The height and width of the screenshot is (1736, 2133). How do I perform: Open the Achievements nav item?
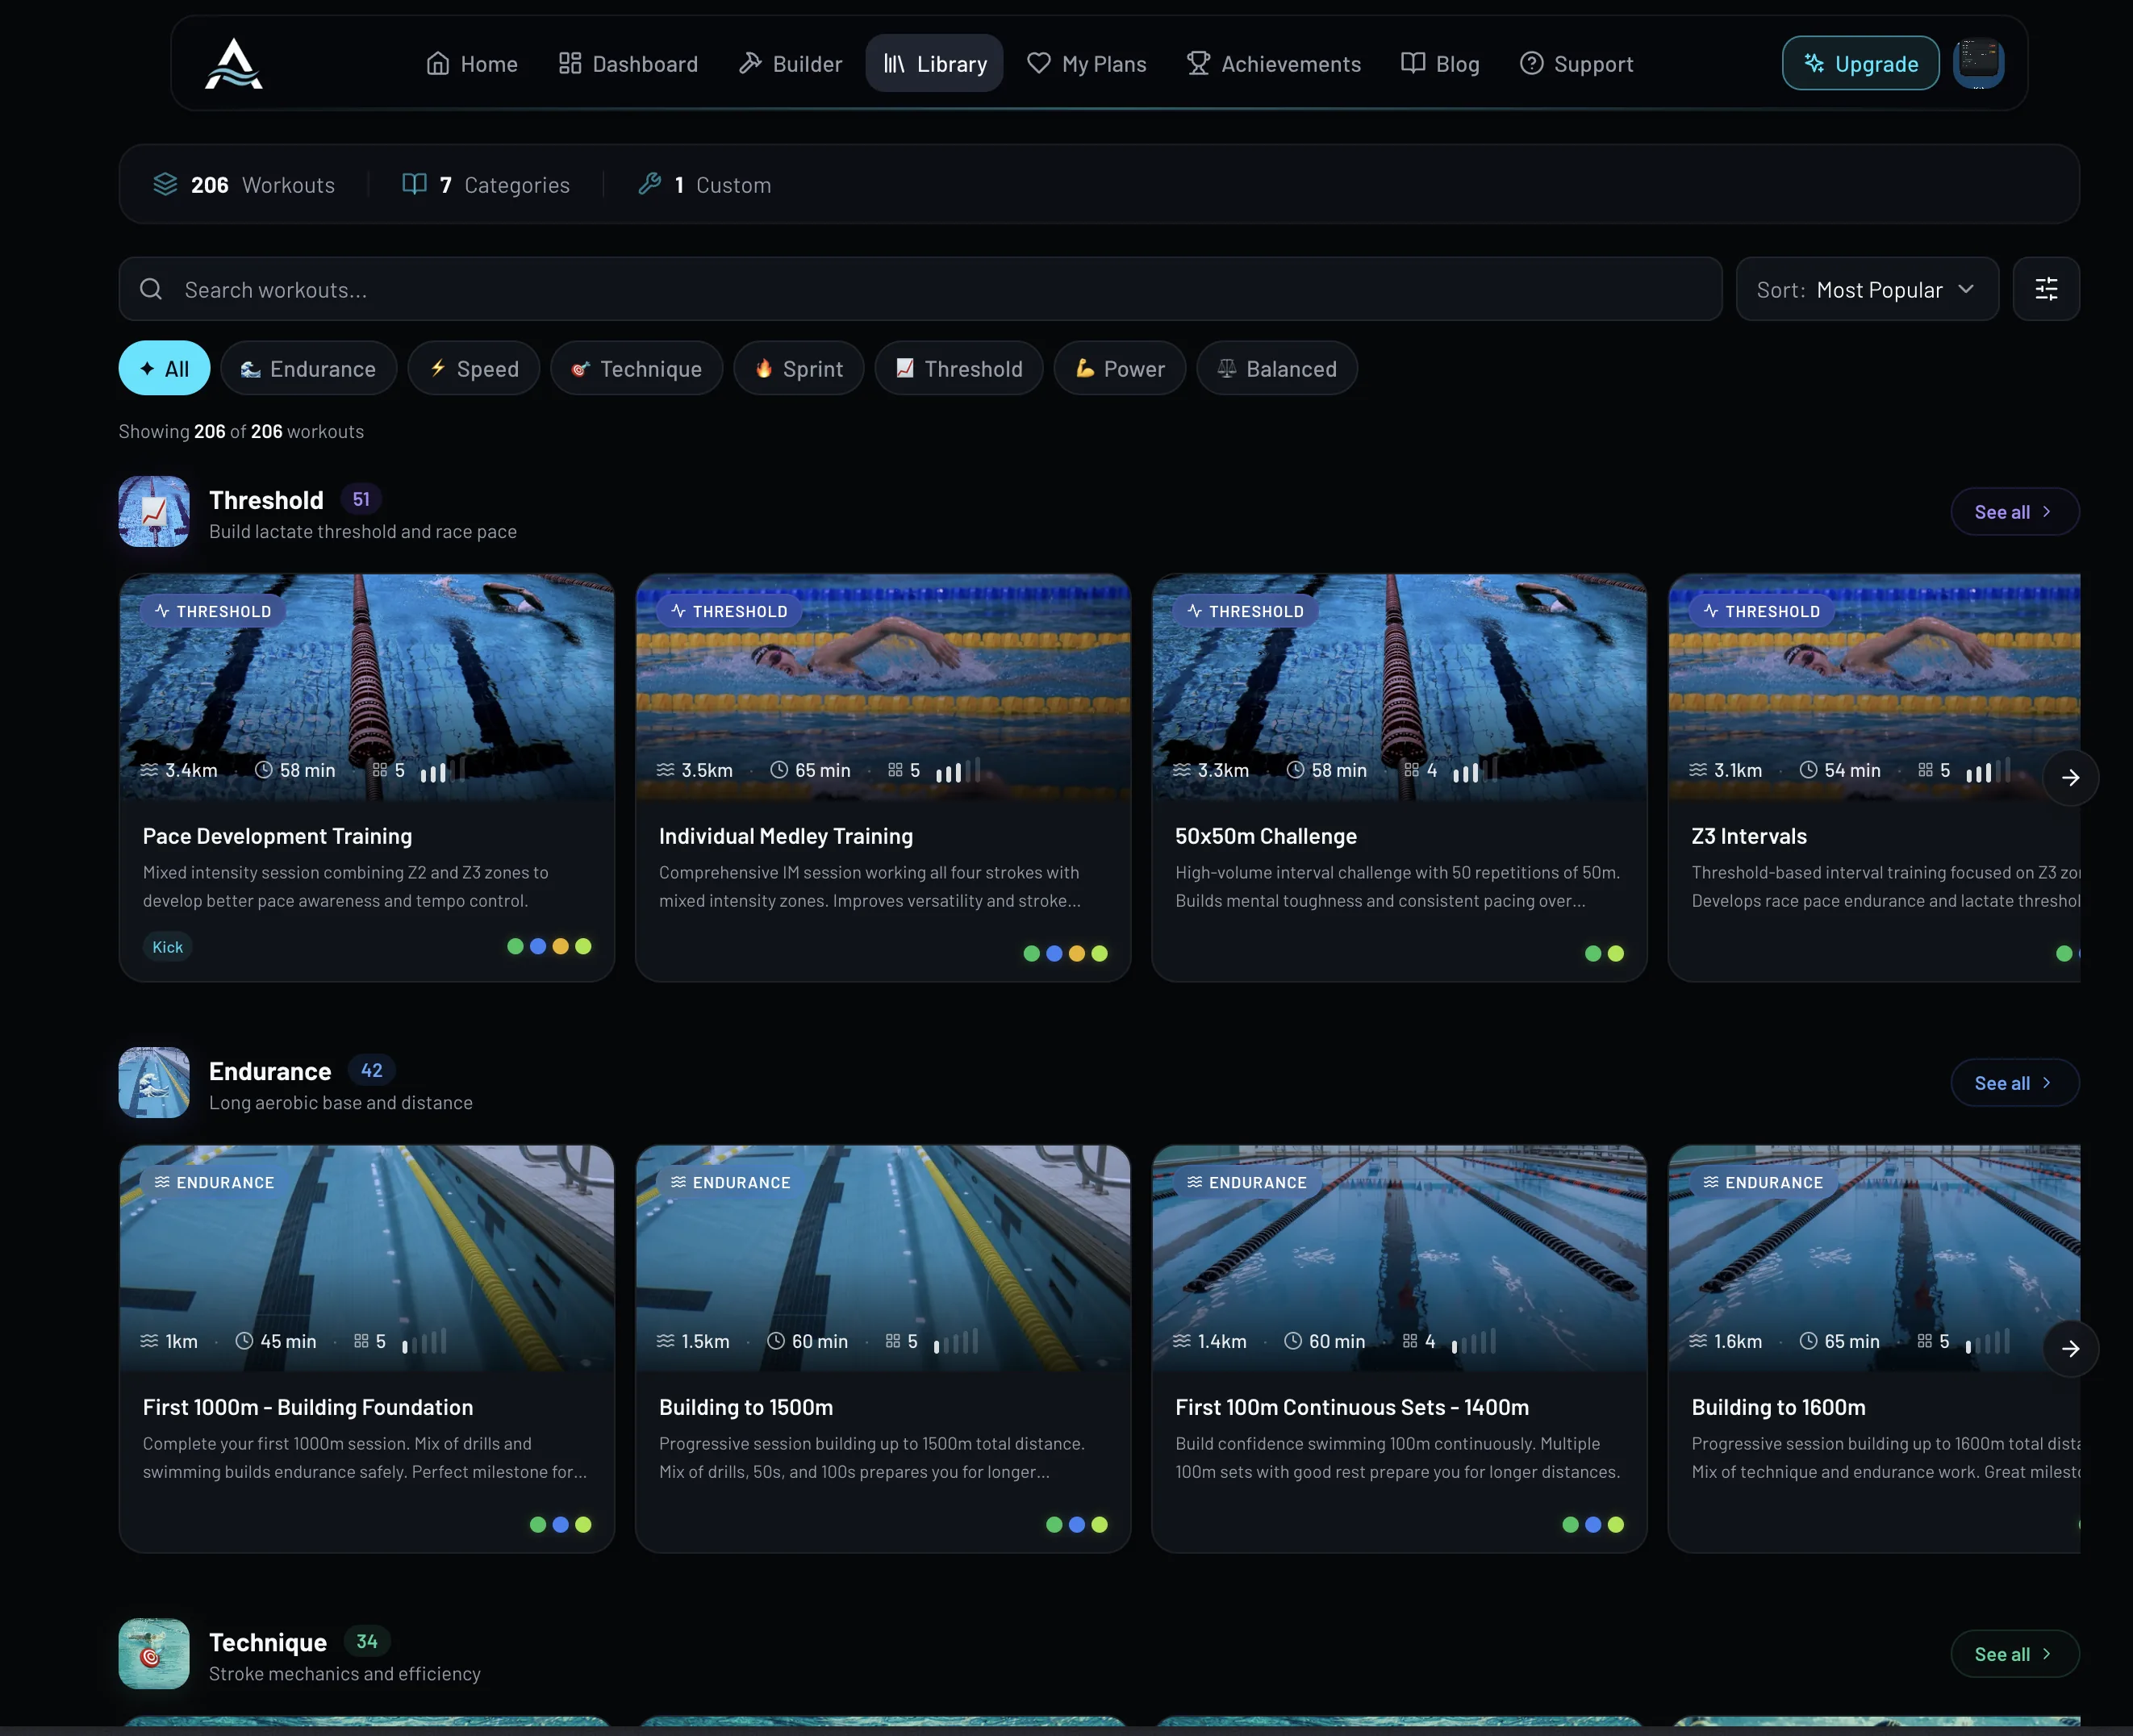click(x=1274, y=64)
